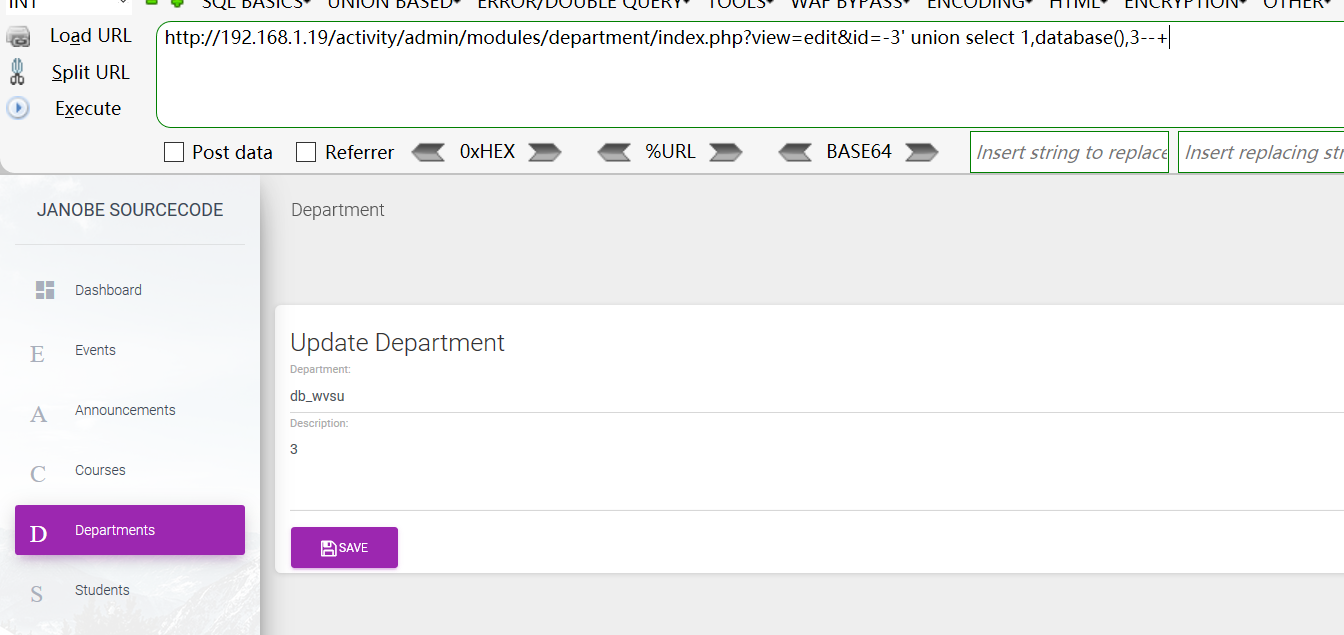Open Courses via the C letter icon
This screenshot has height=635, width=1344.
38,473
